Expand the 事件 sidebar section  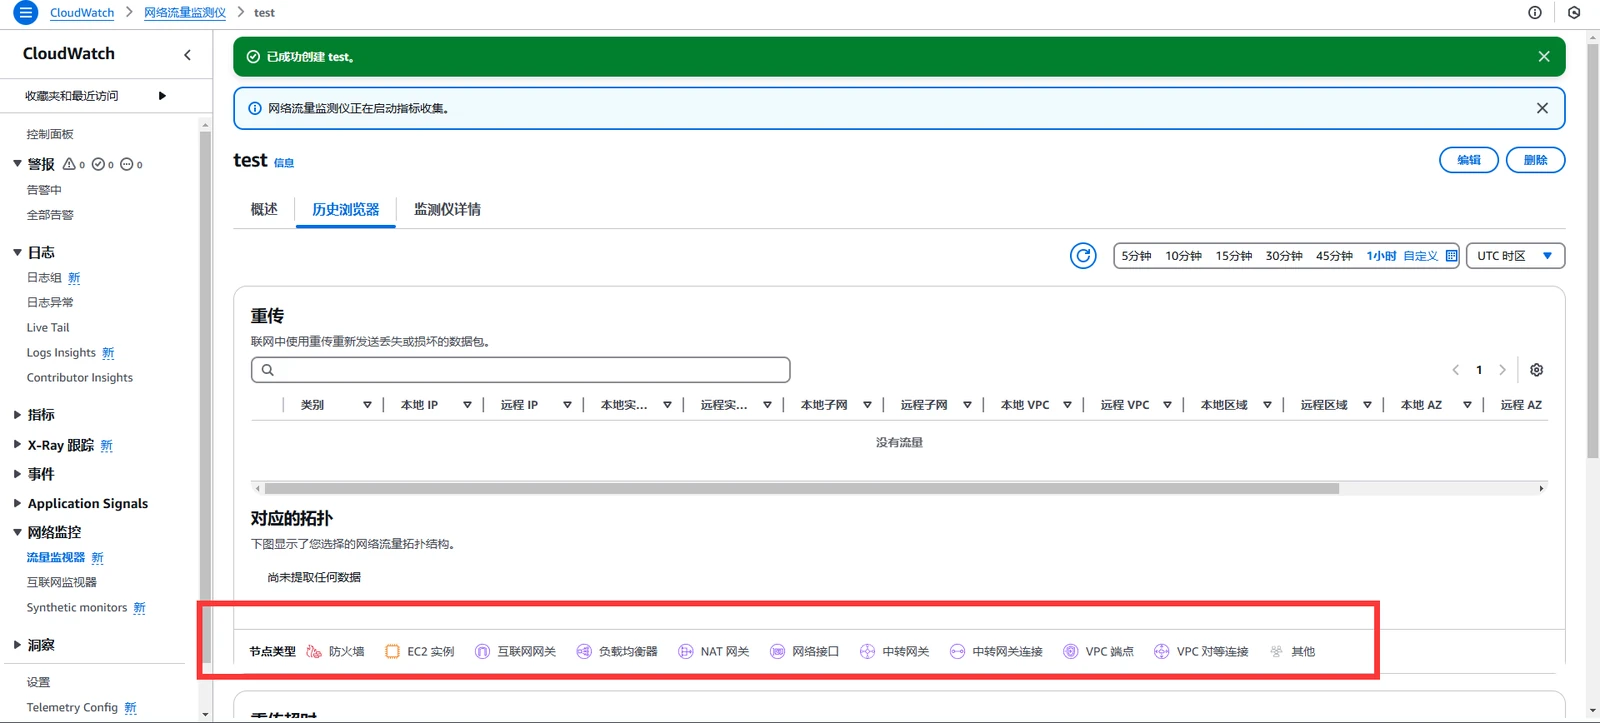point(17,473)
